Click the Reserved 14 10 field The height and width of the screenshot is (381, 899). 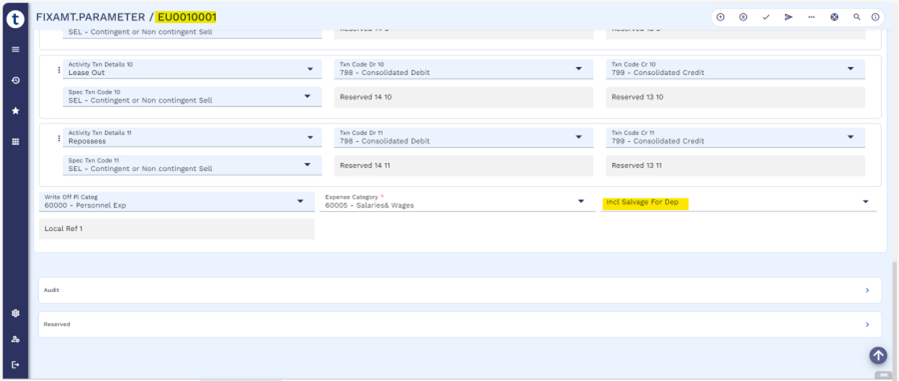463,97
